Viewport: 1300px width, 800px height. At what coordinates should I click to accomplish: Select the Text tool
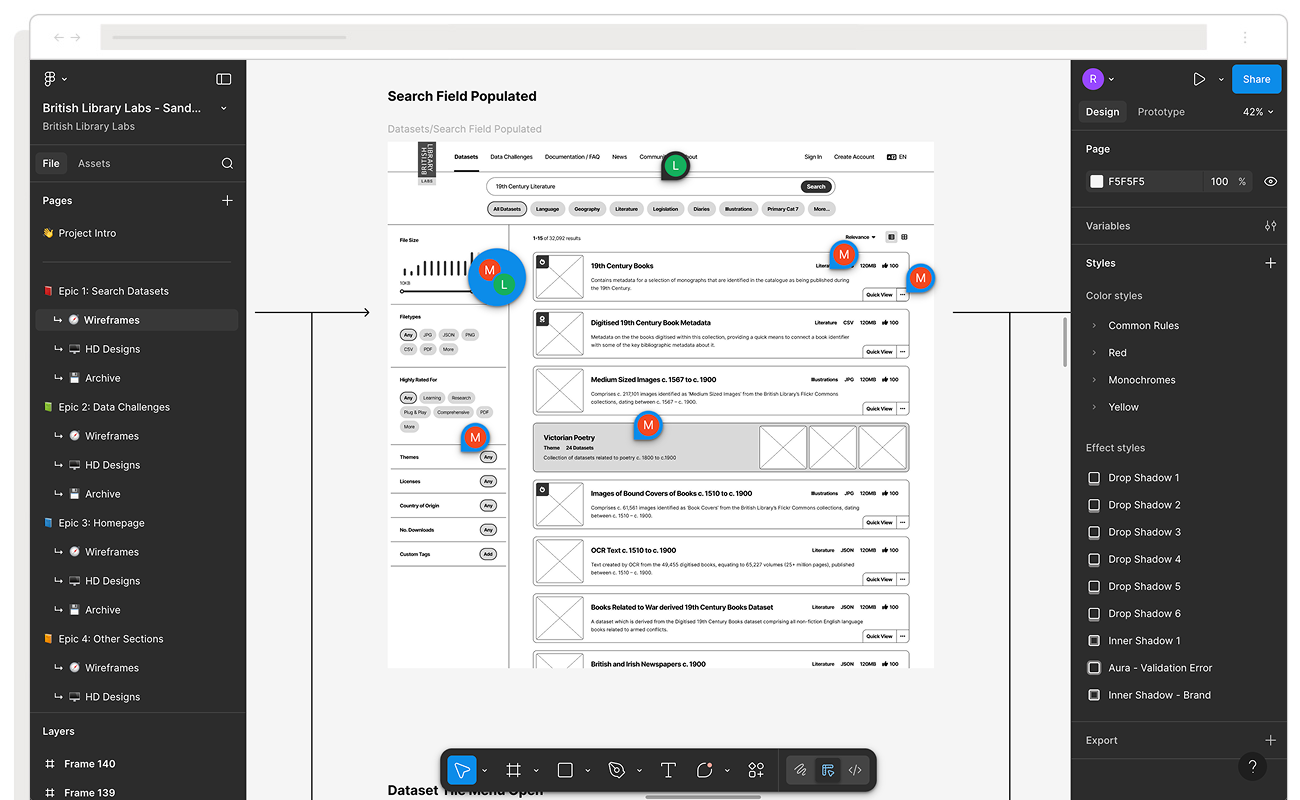tap(668, 770)
